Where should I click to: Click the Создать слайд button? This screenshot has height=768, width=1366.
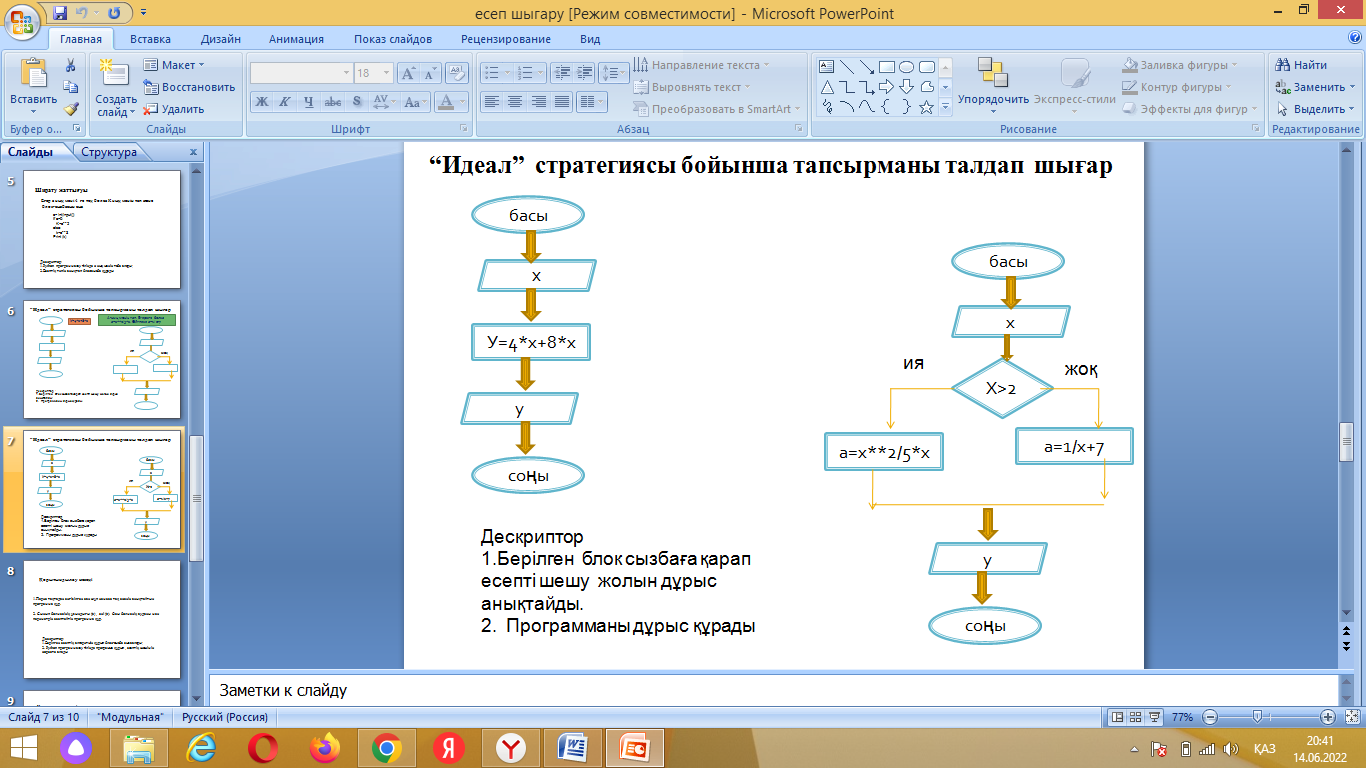(x=116, y=87)
